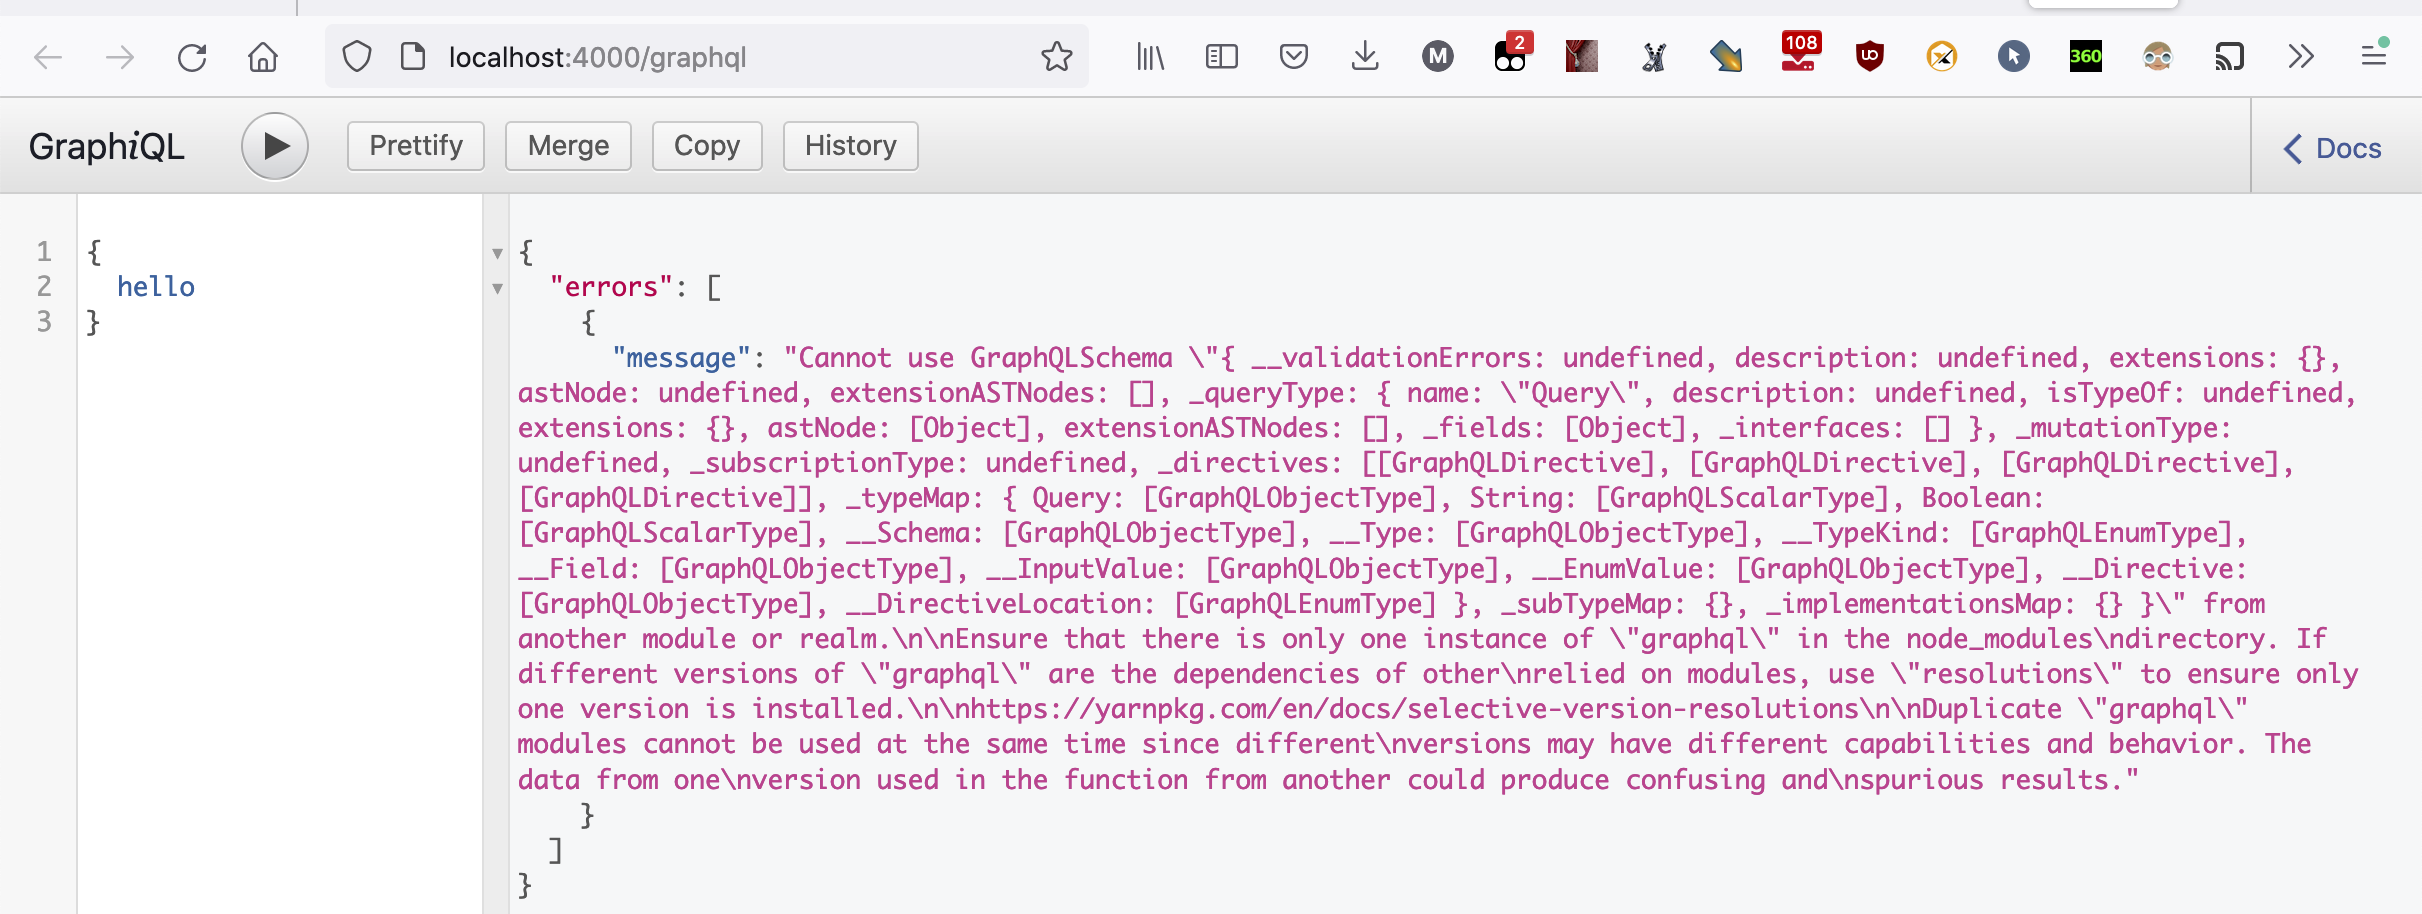
Task: Click line number 3 in editor gutter
Action: [x=44, y=321]
